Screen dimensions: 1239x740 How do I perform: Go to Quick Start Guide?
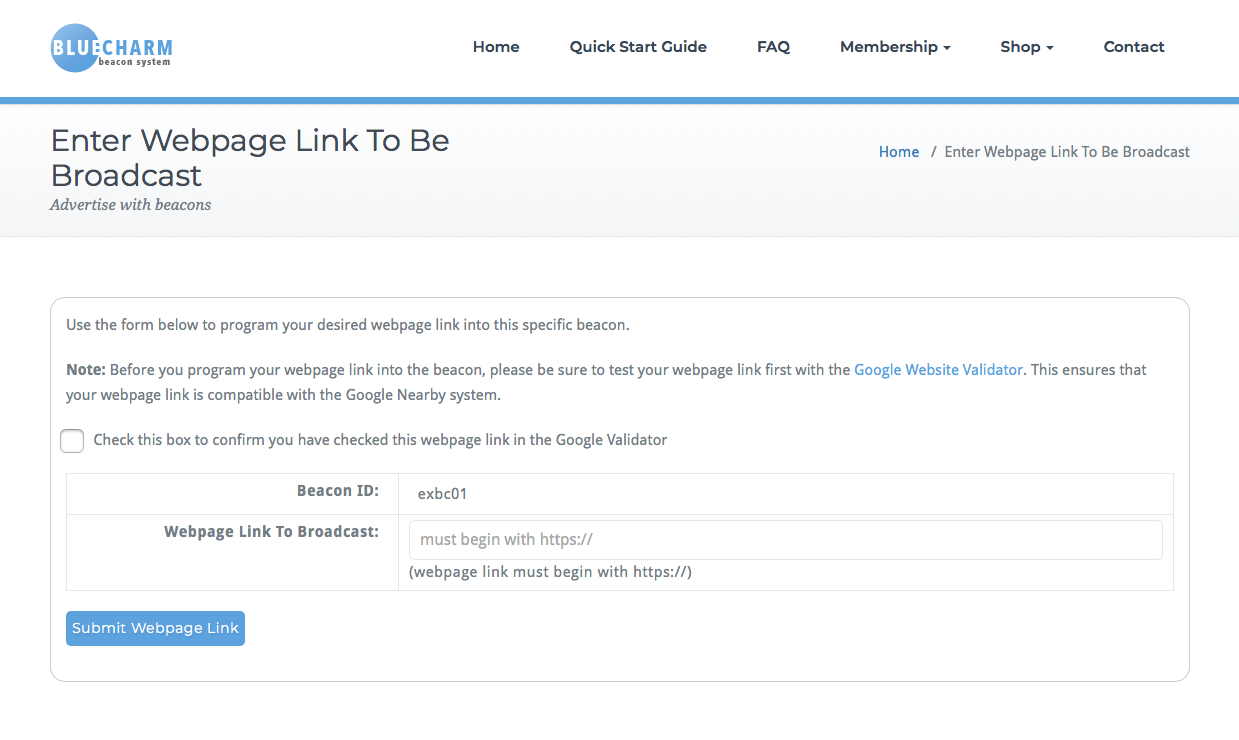coord(638,47)
